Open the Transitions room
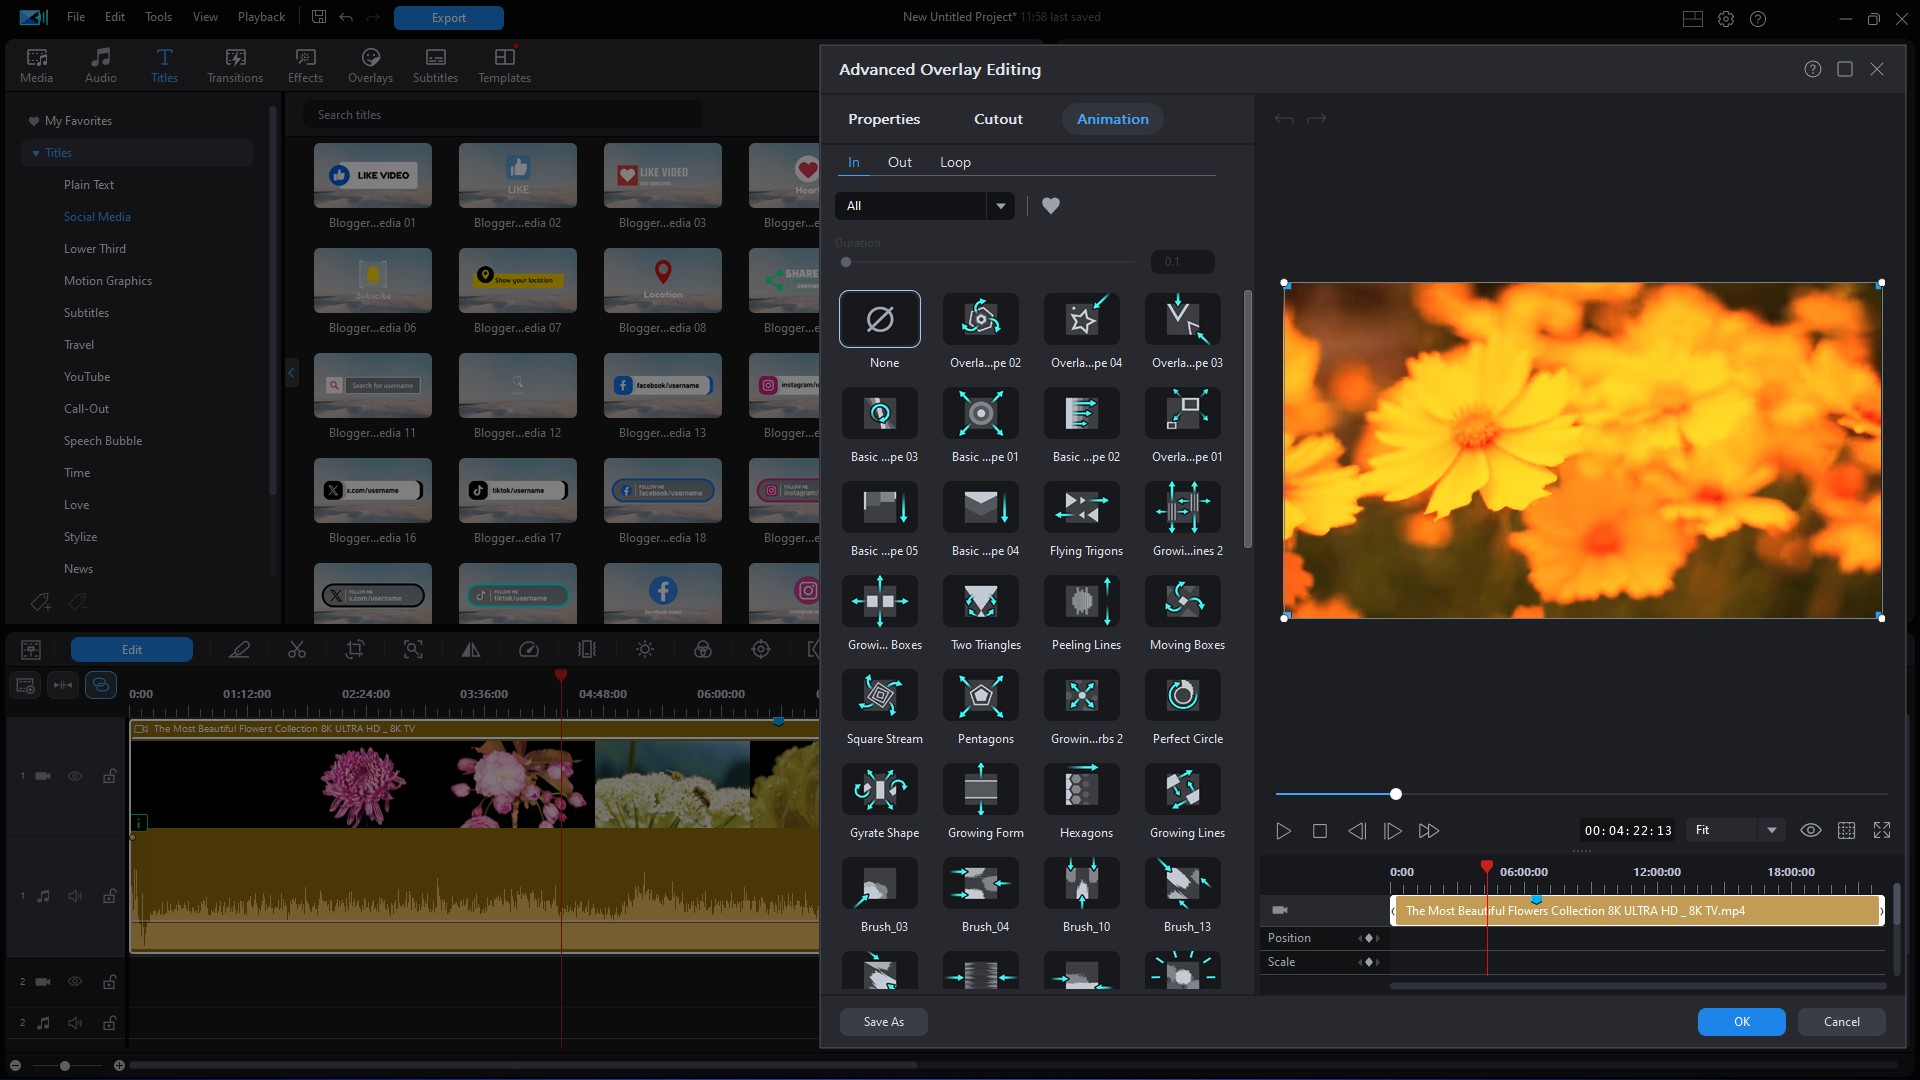The width and height of the screenshot is (1920, 1080). [235, 65]
